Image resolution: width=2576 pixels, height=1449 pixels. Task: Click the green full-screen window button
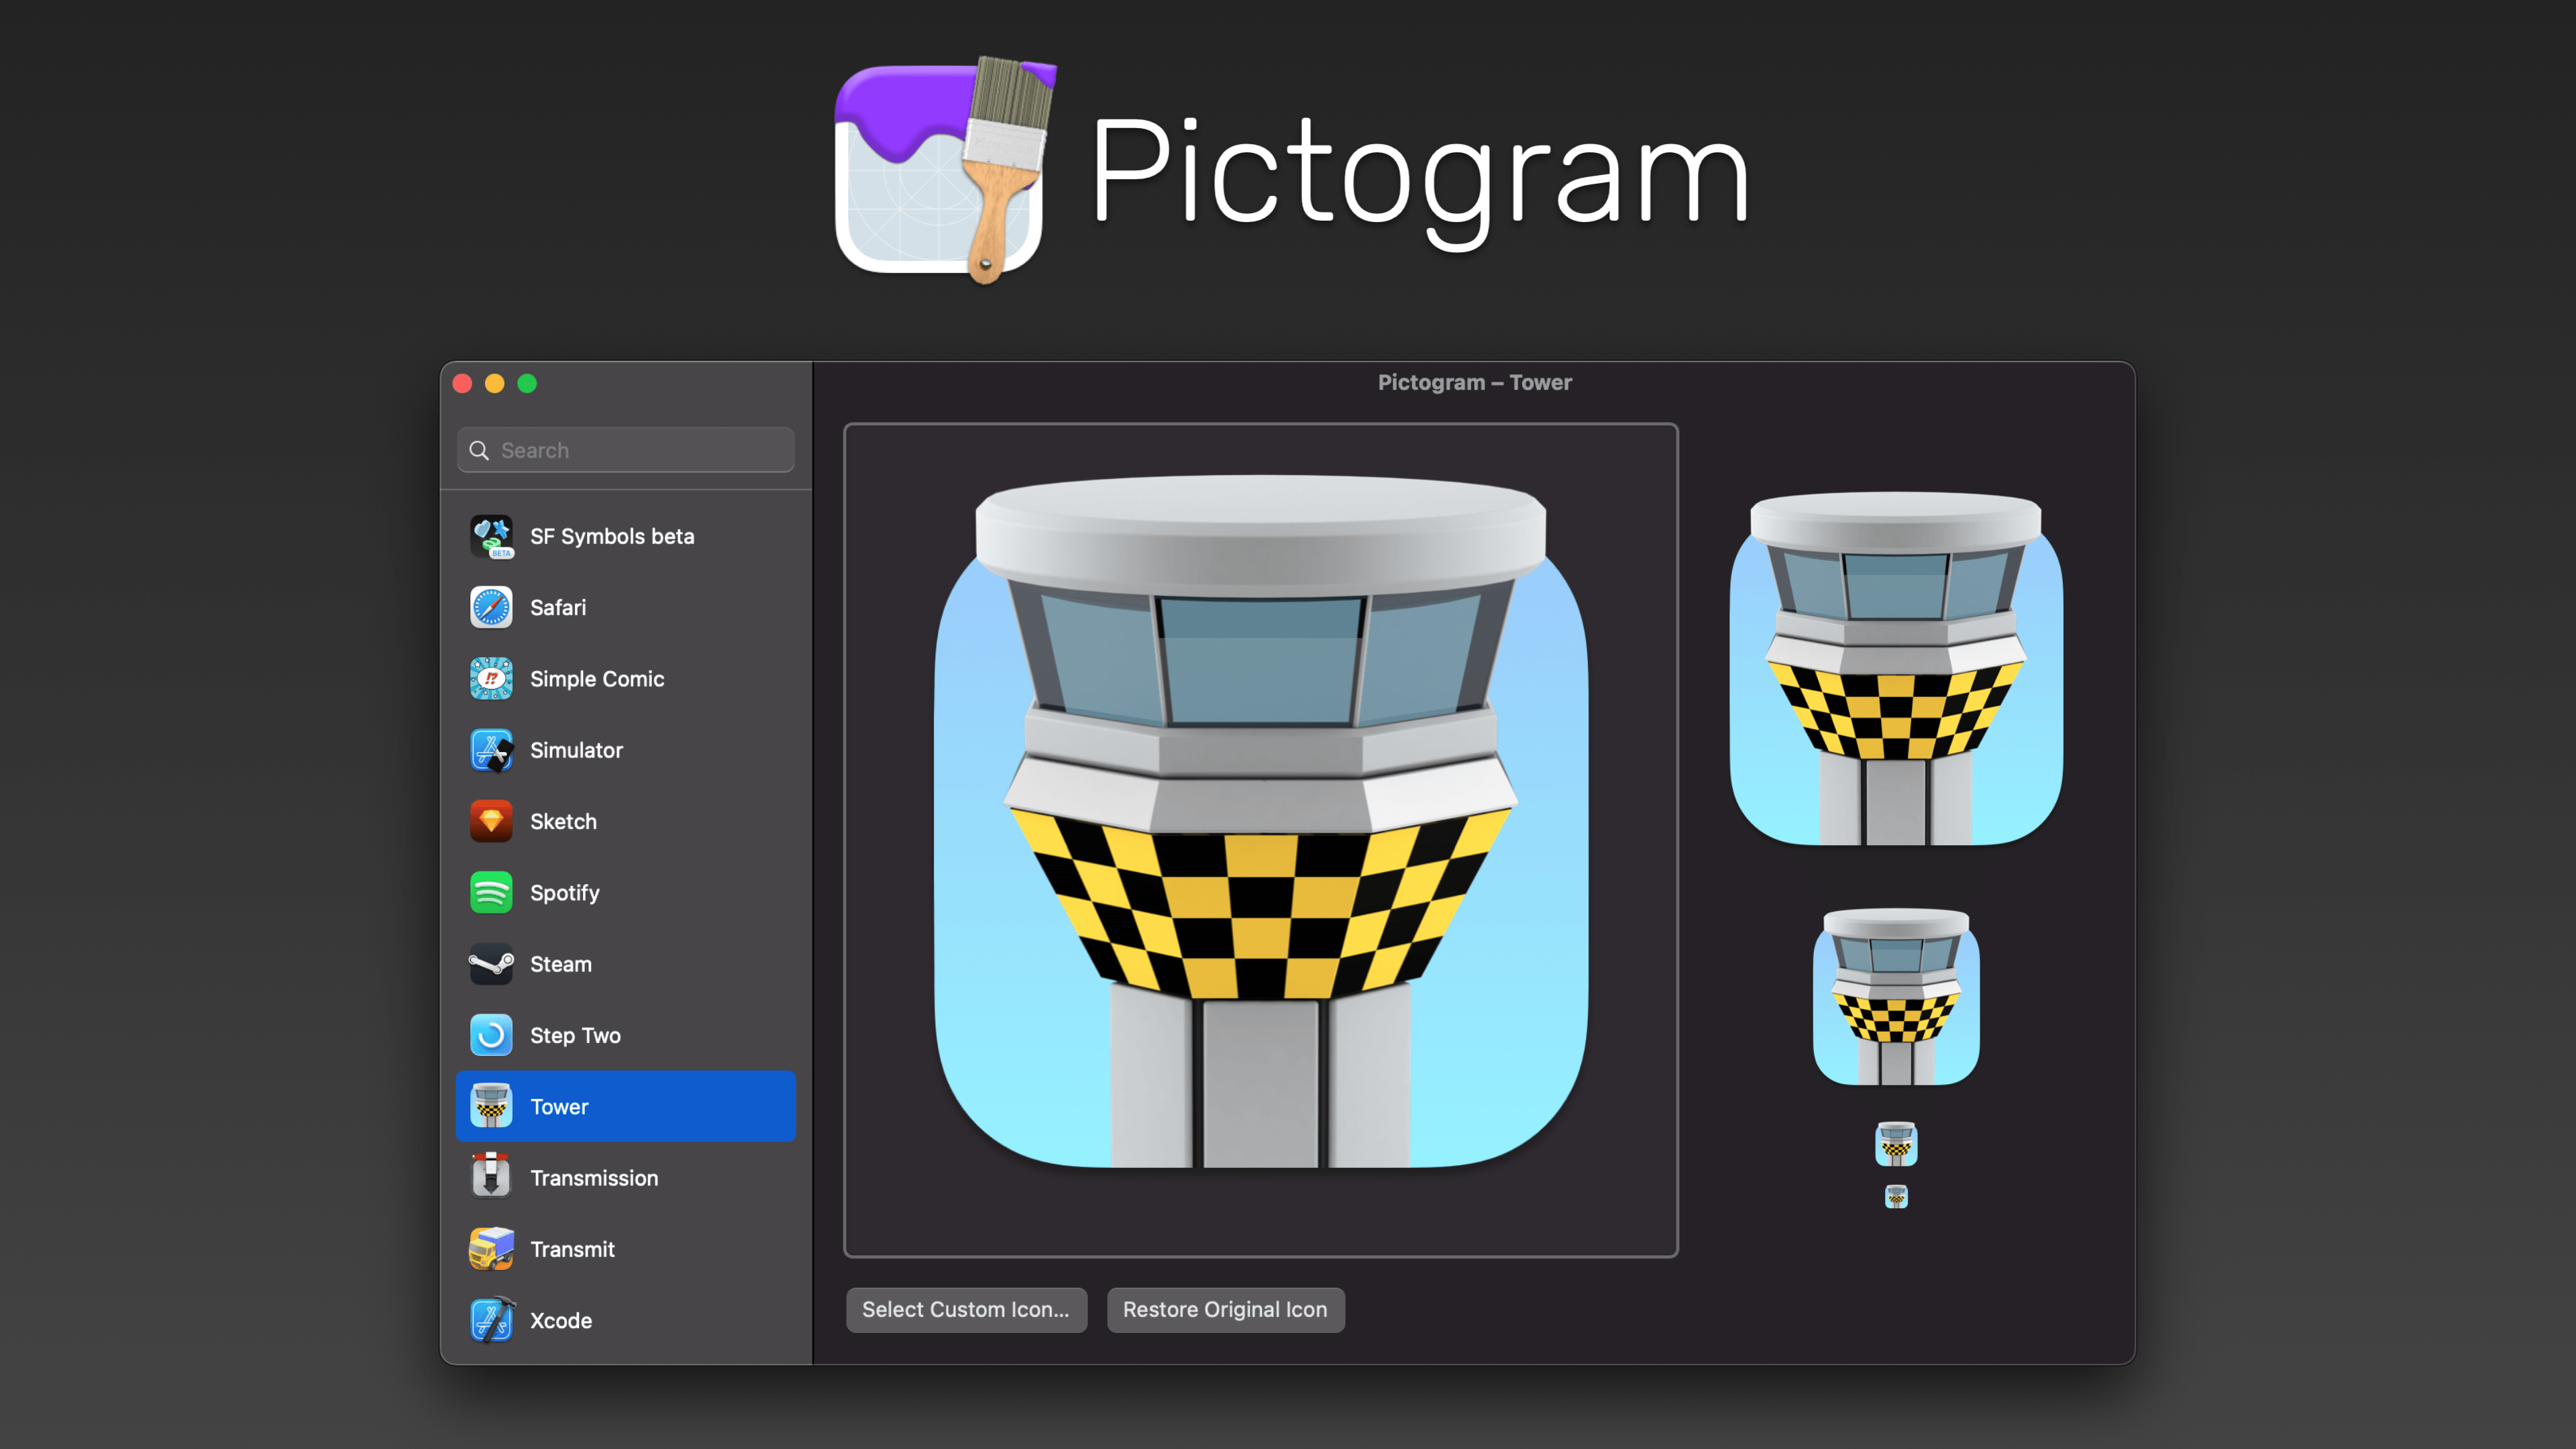tap(527, 384)
